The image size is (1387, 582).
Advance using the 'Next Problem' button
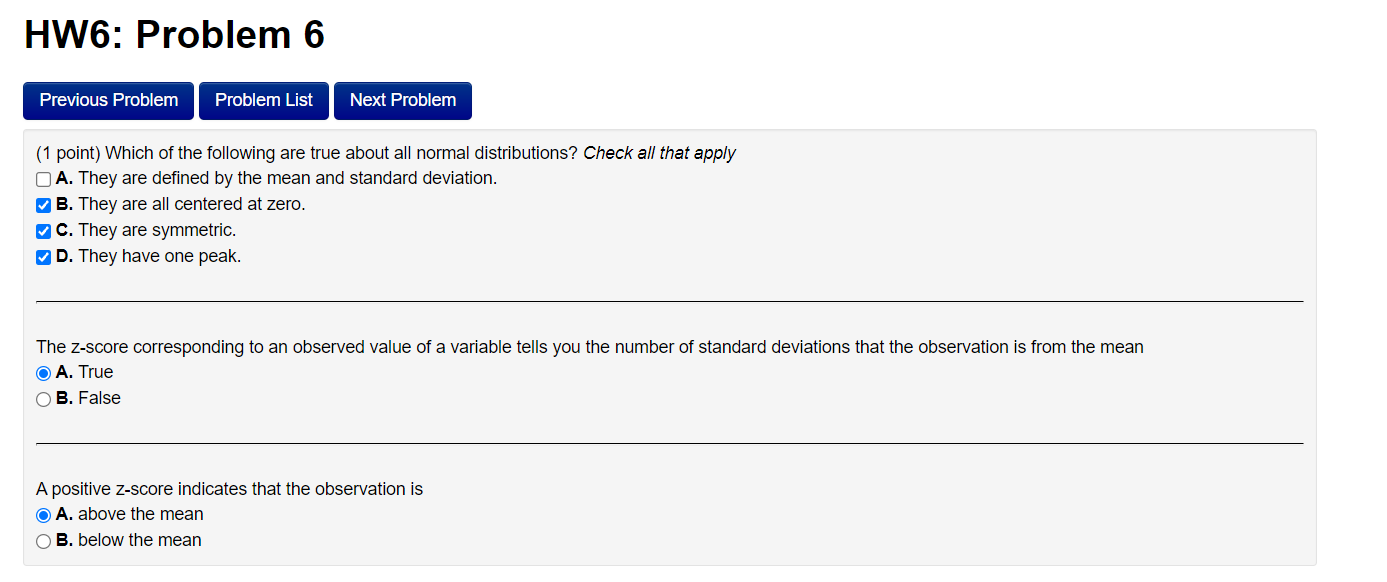click(x=402, y=100)
